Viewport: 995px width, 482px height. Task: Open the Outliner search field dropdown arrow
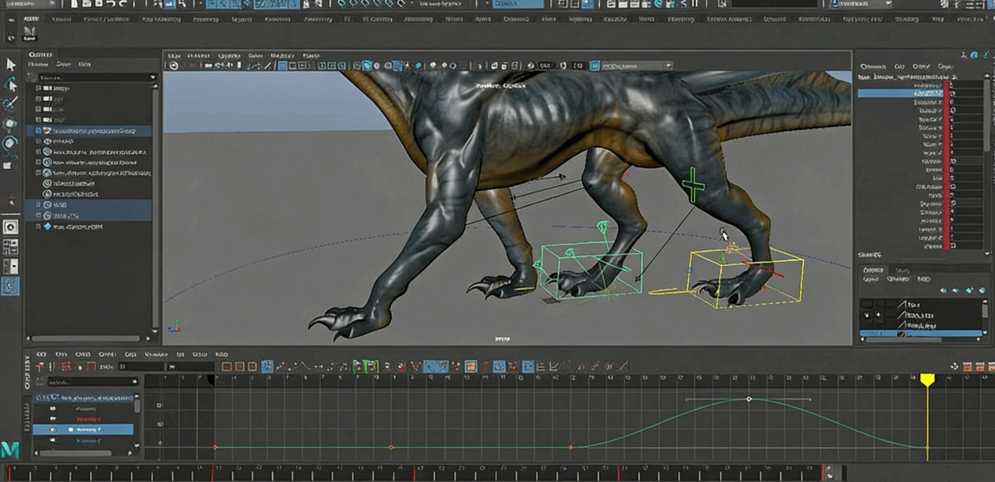pos(152,77)
